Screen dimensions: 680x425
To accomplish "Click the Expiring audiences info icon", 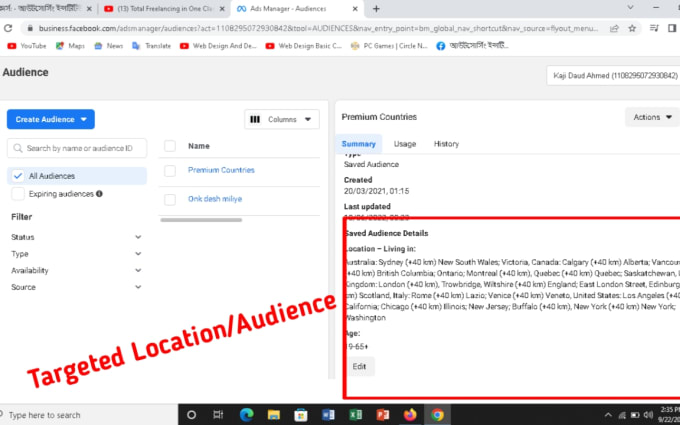I will (x=99, y=194).
